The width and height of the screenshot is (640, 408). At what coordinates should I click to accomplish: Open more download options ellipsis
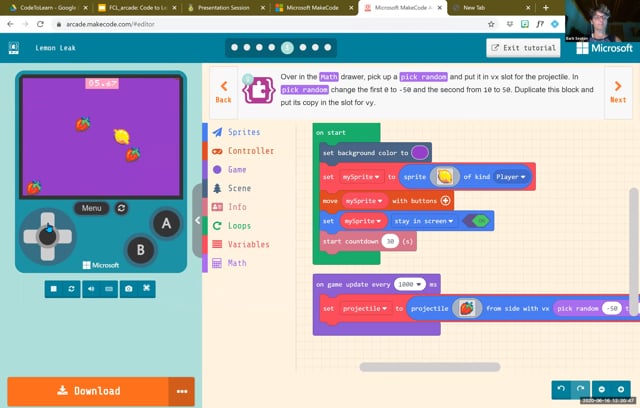[182, 391]
